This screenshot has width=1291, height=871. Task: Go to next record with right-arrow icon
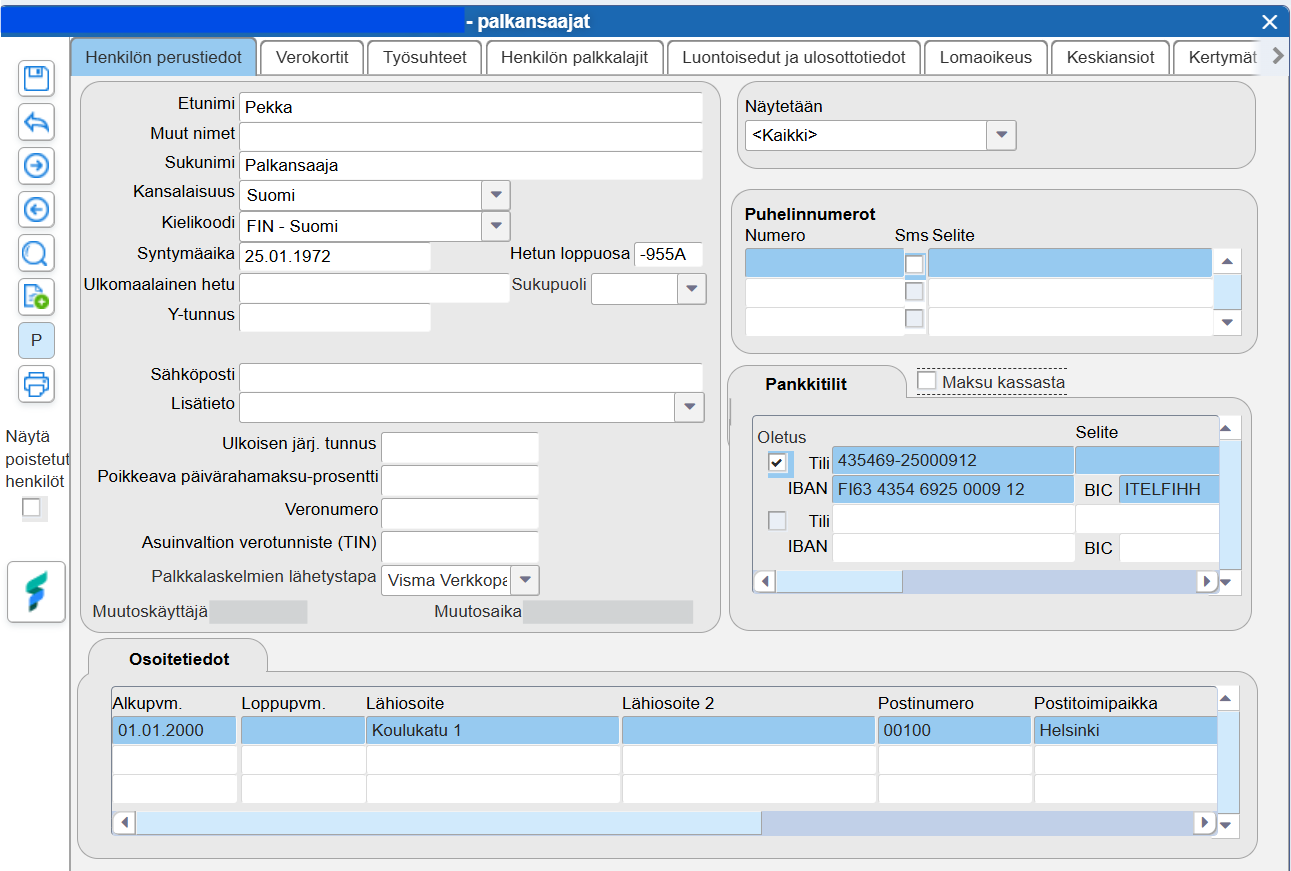tap(37, 166)
